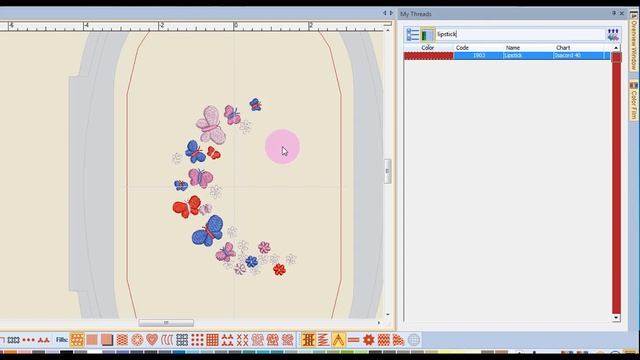Sort threads by the Color column
Image resolution: width=640 pixels, height=360 pixels.
428,48
